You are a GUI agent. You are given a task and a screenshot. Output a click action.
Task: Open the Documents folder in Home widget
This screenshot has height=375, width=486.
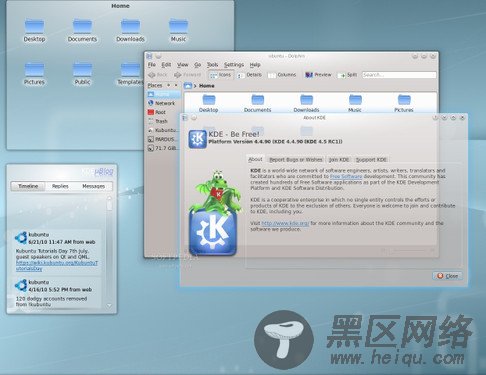(82, 30)
